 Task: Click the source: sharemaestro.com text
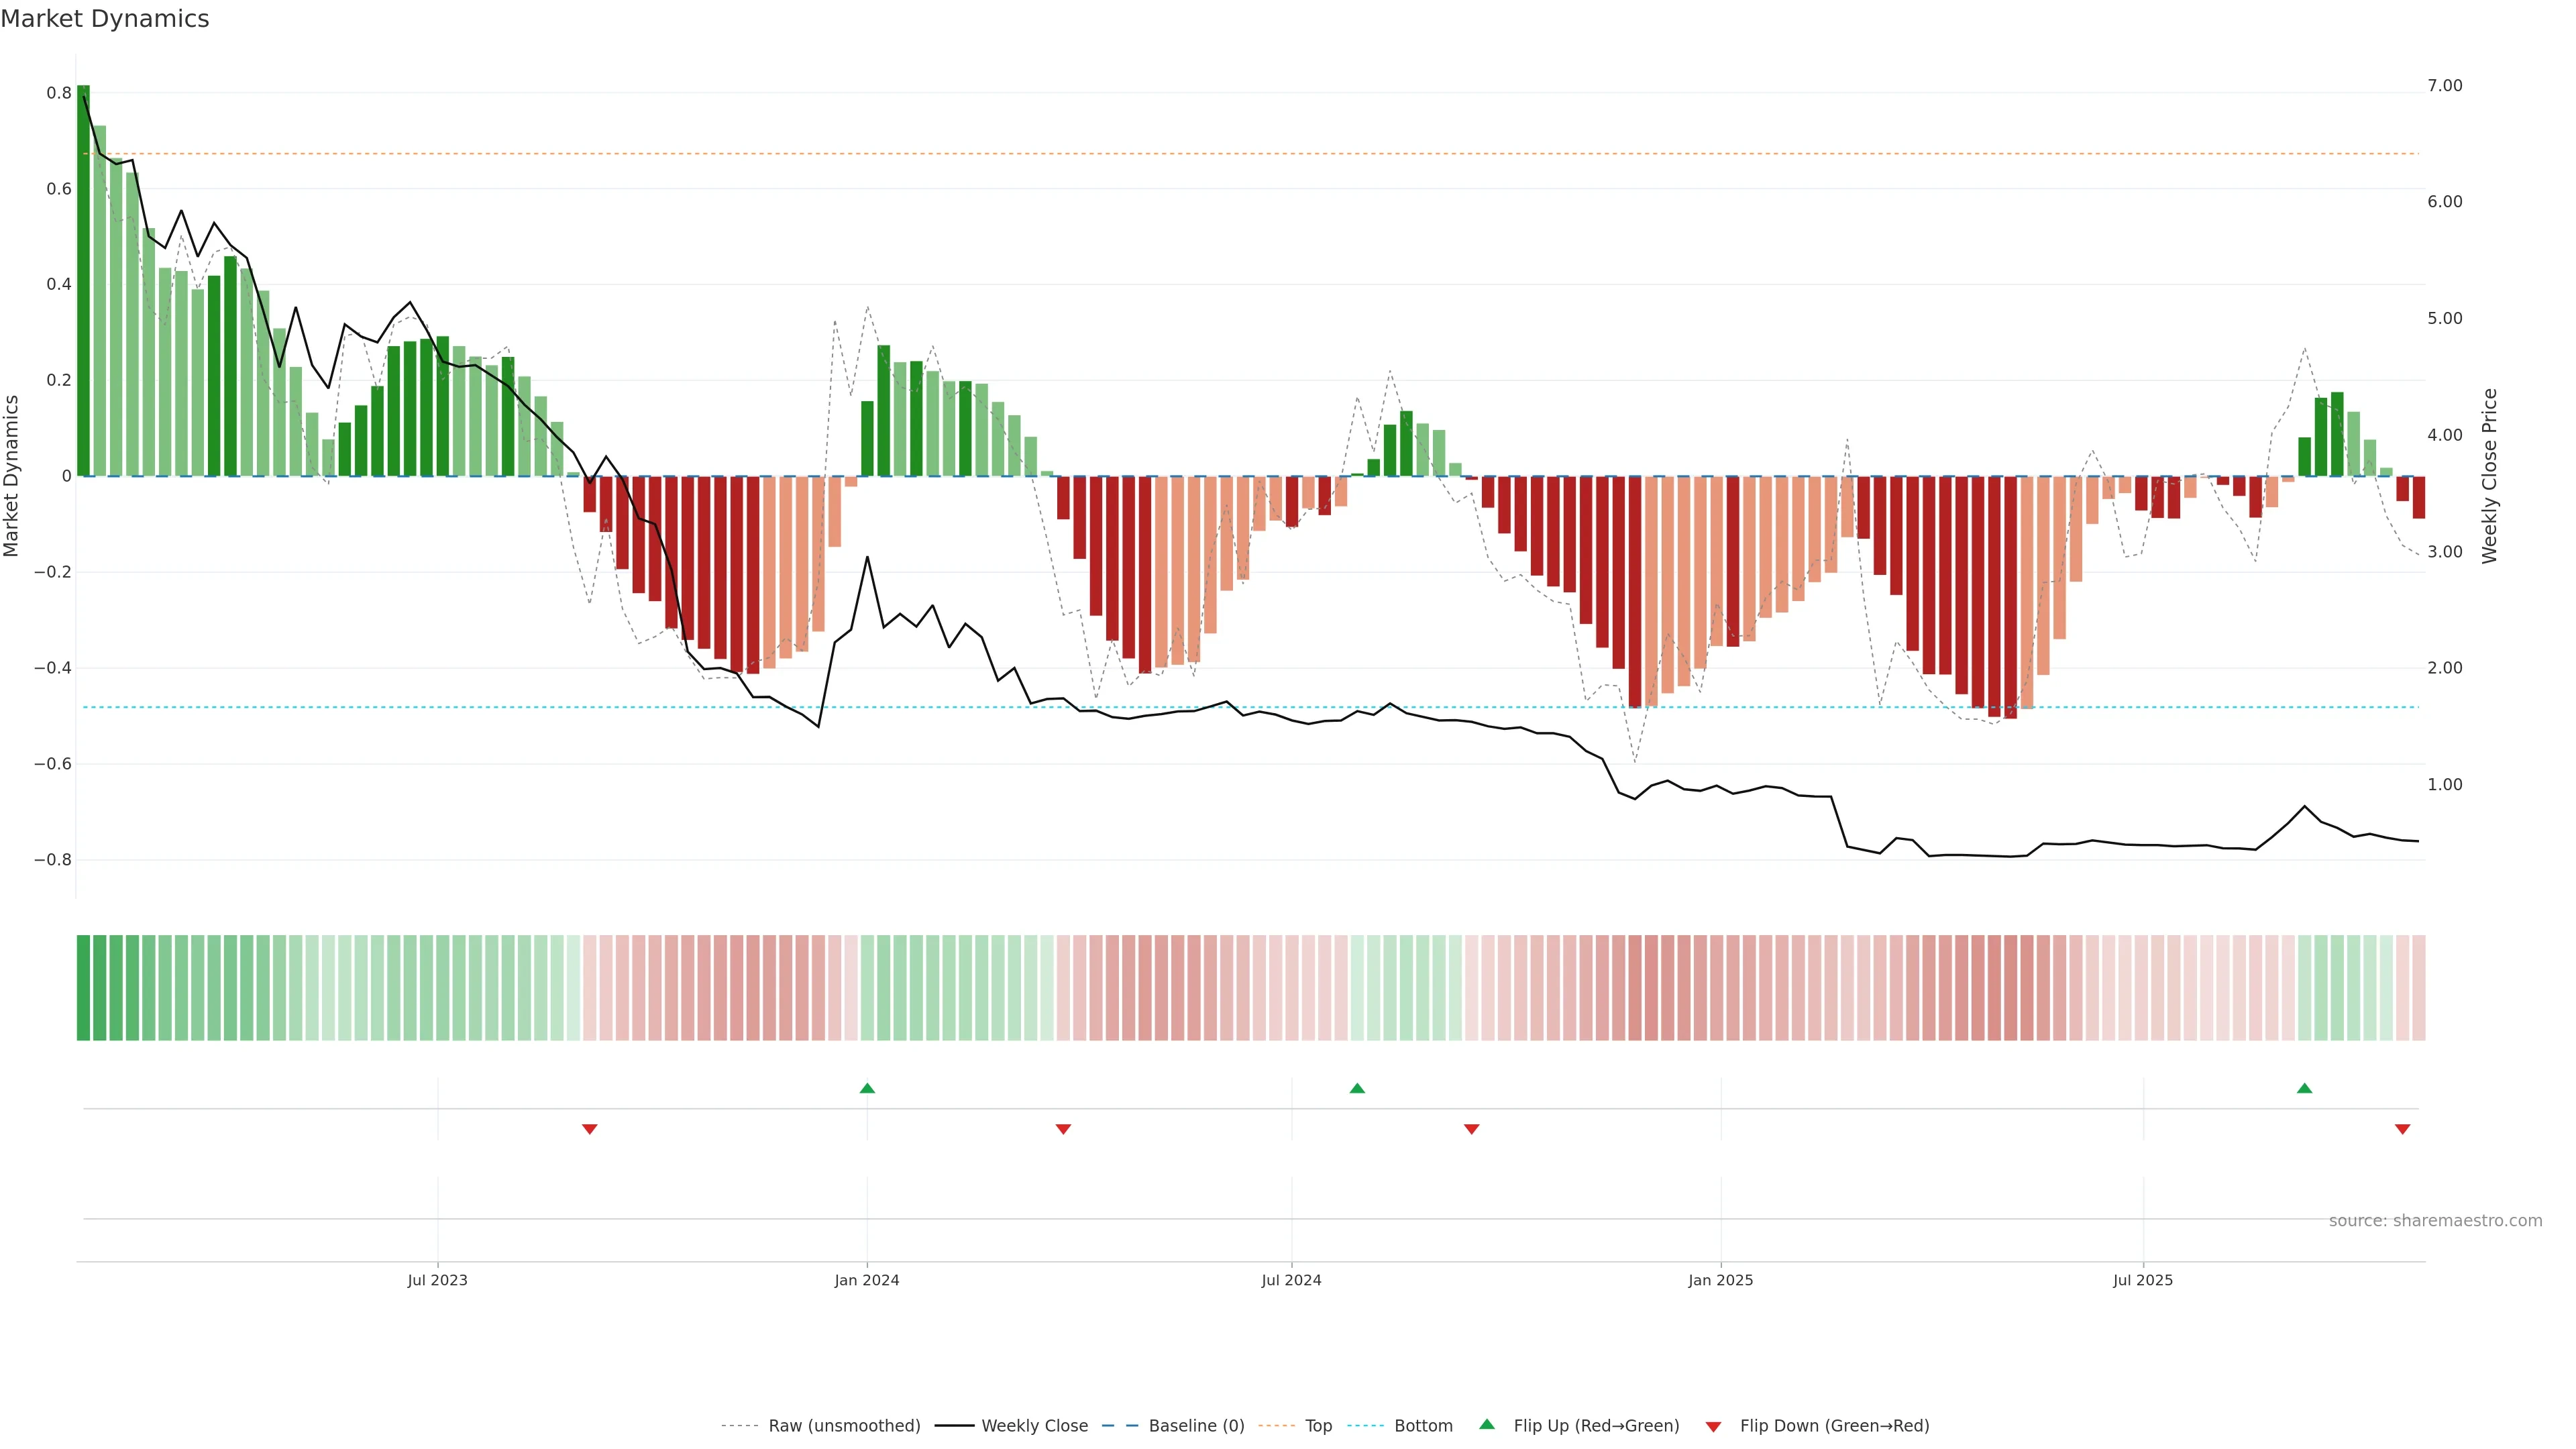2435,1221
